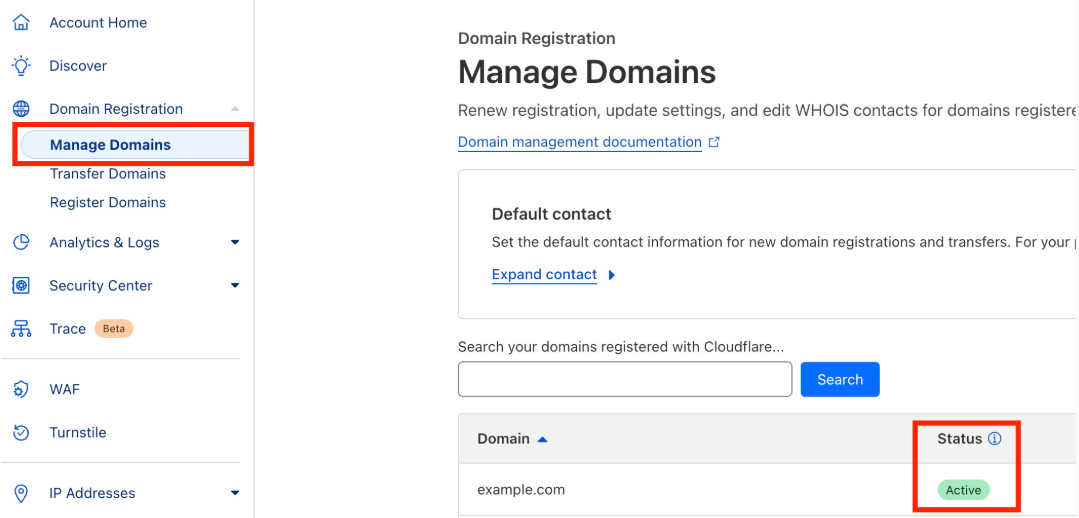1079x518 pixels.
Task: Click the Turnstile icon in sidebar
Action: coord(21,433)
